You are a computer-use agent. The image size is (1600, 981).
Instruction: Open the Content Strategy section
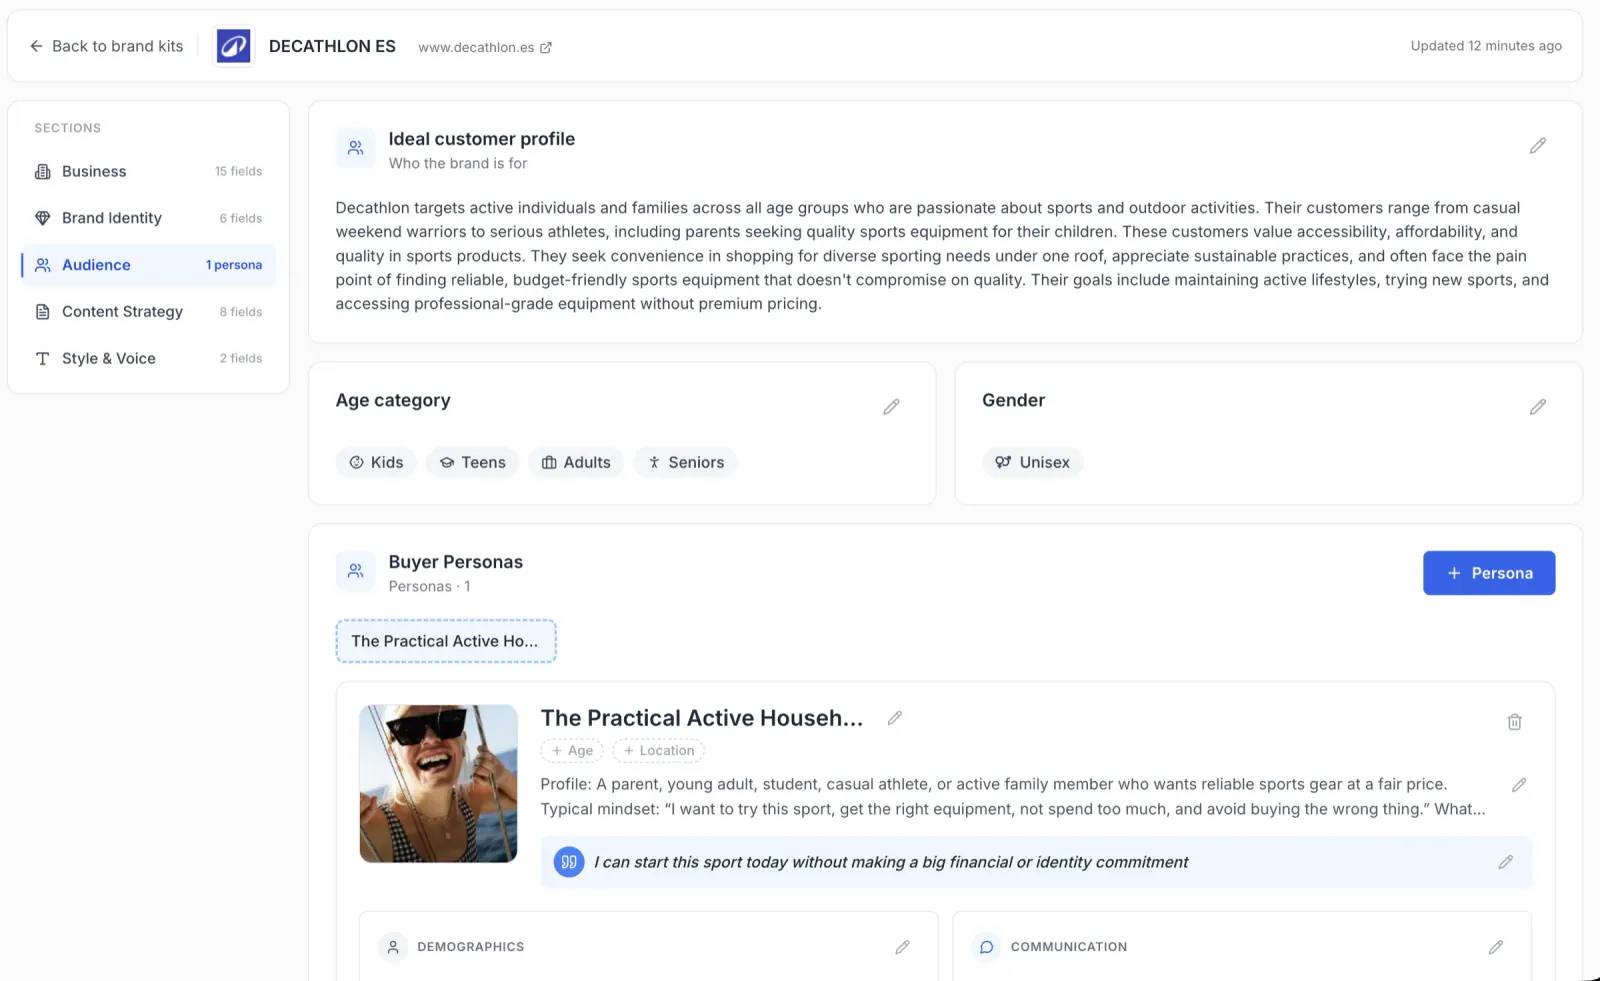[x=148, y=312]
